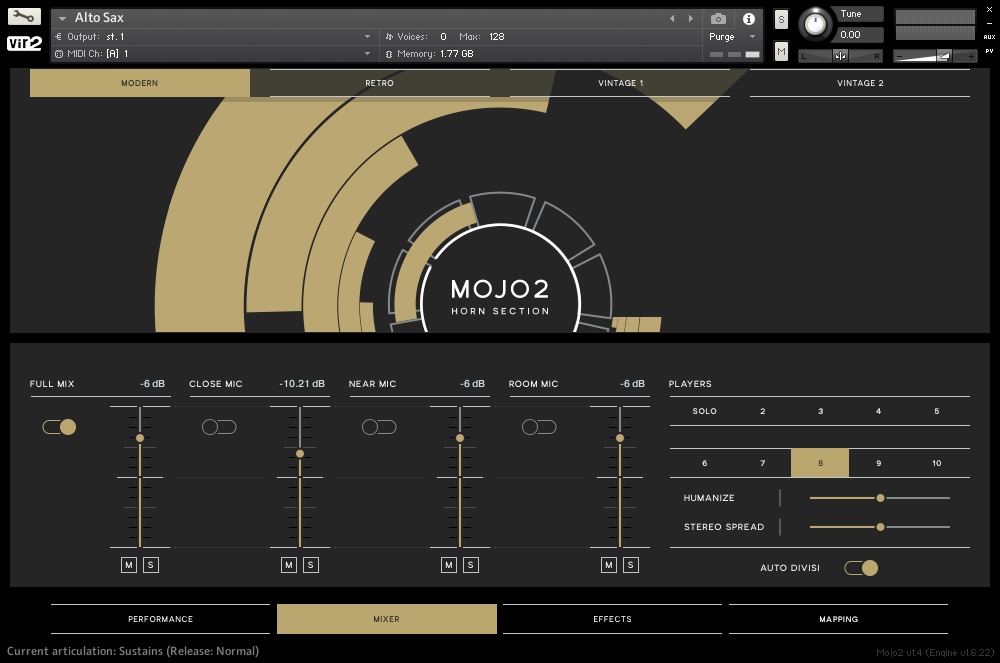1000x663 pixels.
Task: Click the info (i) icon in header
Action: tap(748, 18)
